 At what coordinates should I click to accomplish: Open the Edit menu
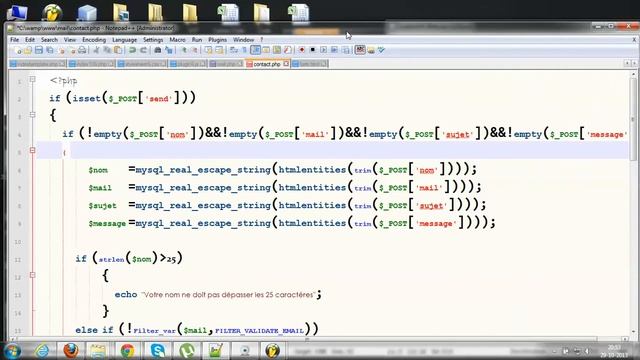tap(30, 40)
